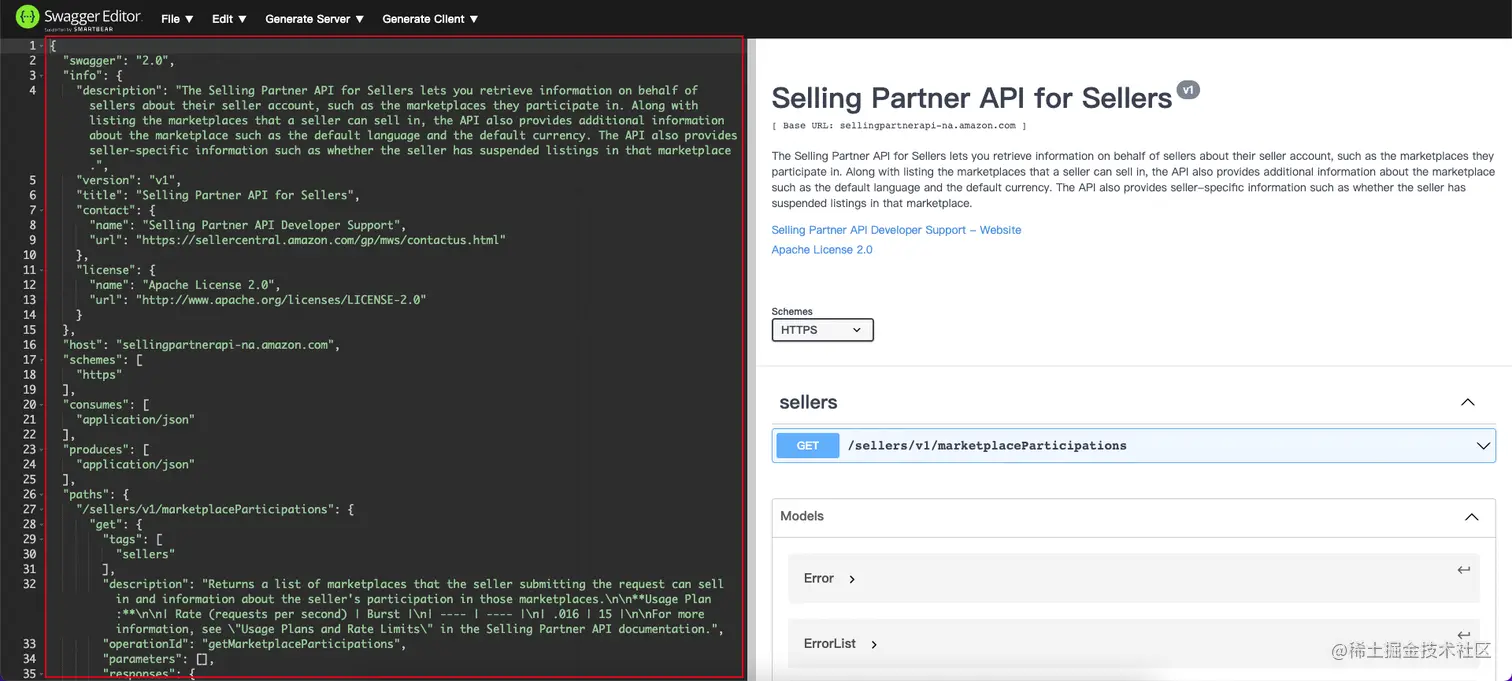The width and height of the screenshot is (1512, 681).
Task: Click the "sellers" tag value on line 30
Action: coord(145,555)
